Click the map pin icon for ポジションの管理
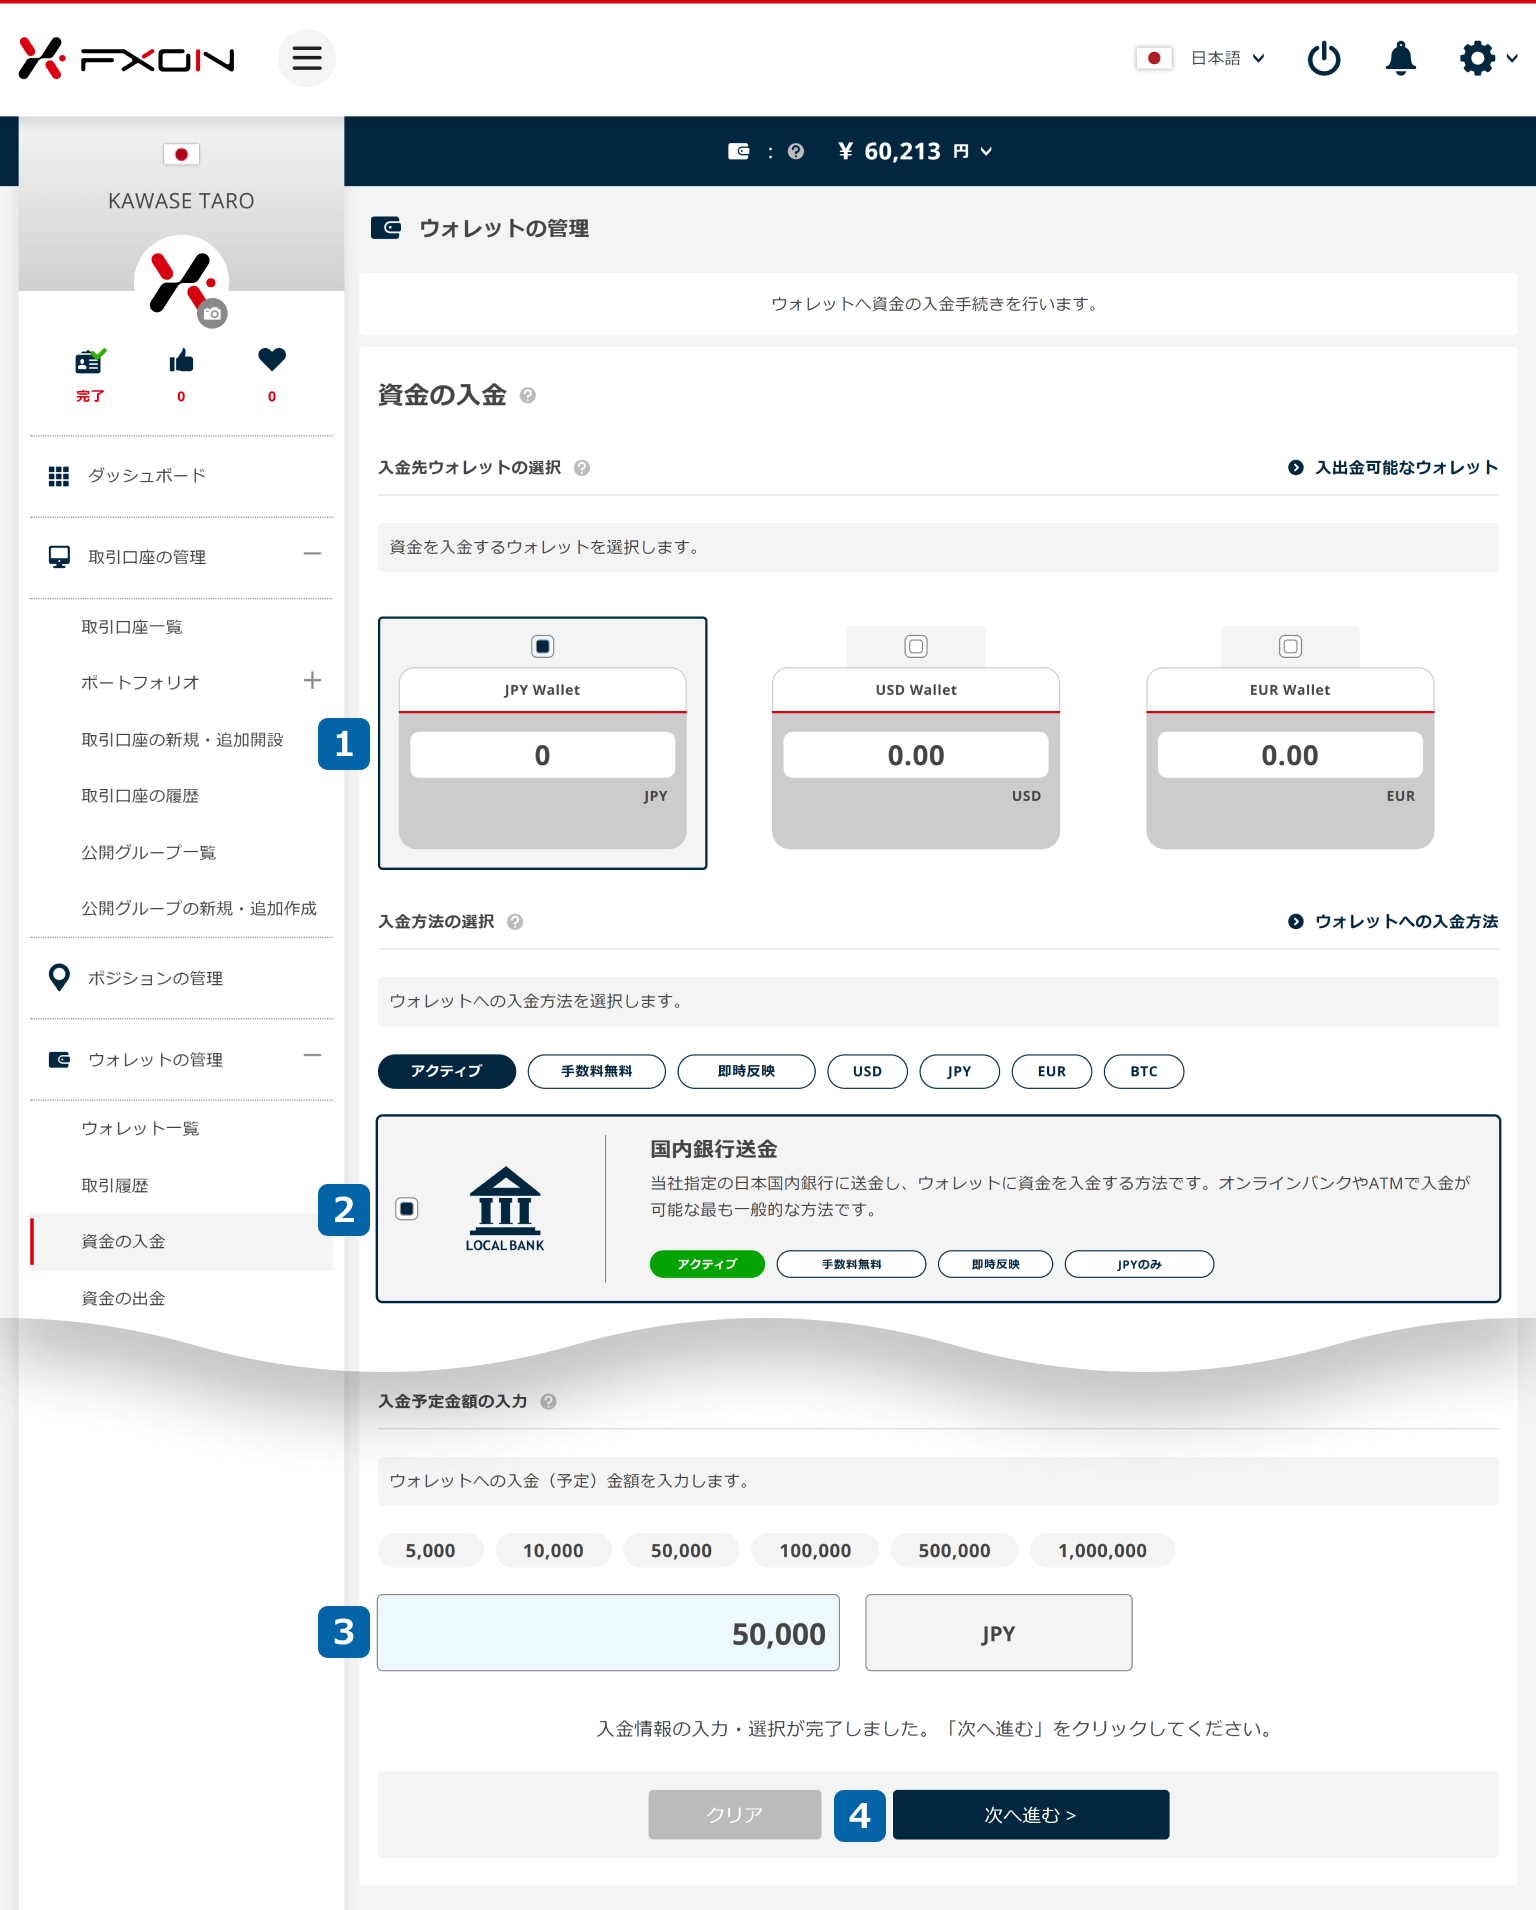1536x1910 pixels. coord(59,978)
